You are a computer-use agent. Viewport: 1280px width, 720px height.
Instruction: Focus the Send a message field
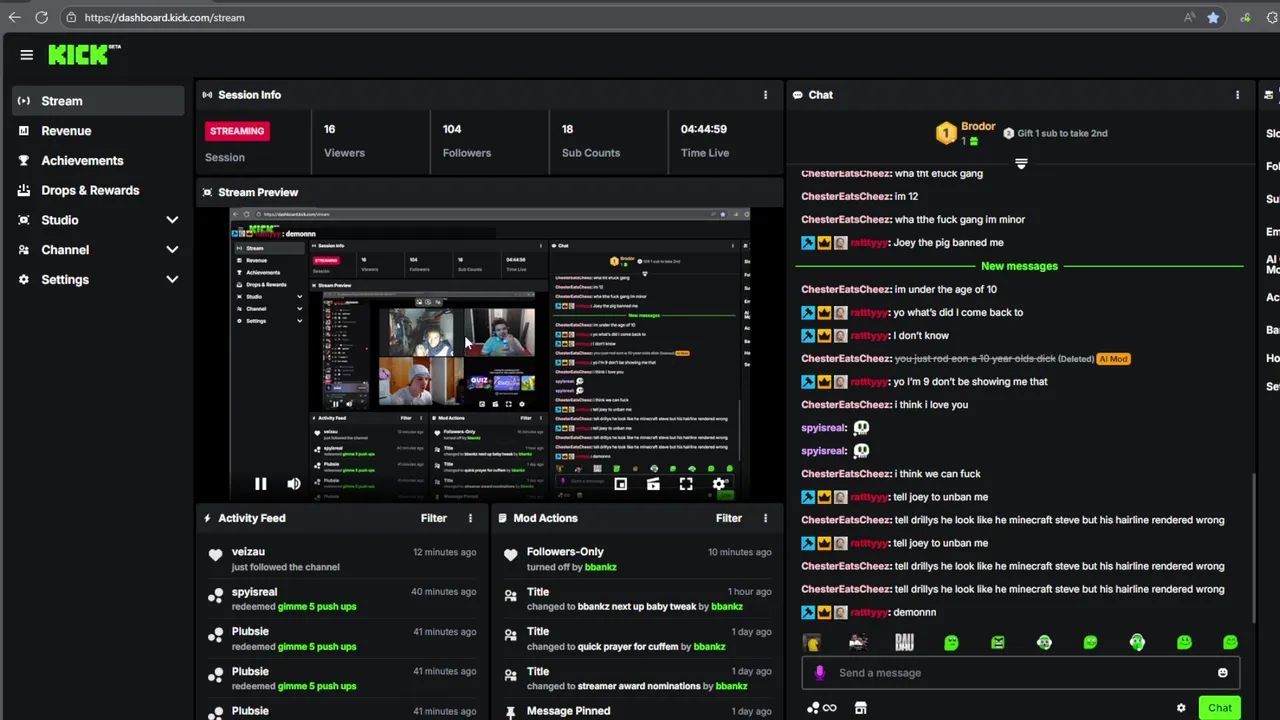[1021, 673]
